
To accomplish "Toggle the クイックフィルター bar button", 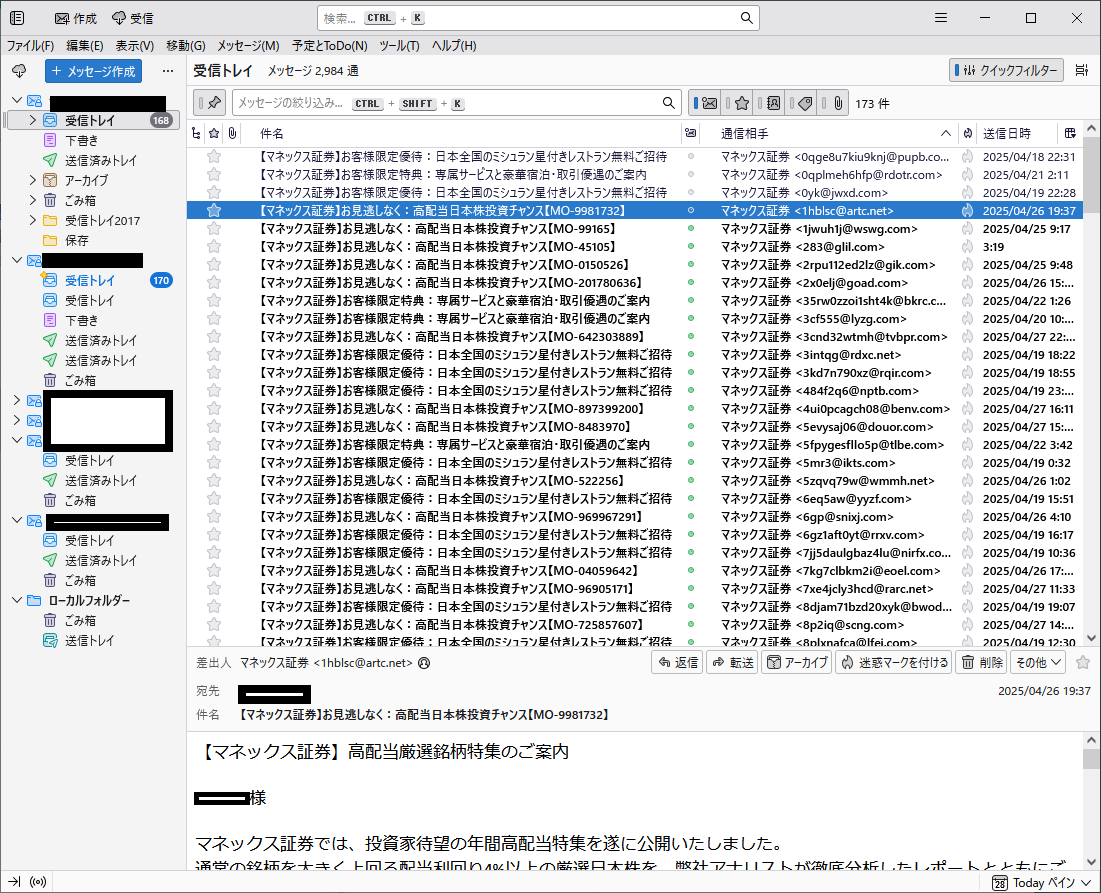I will 1006,70.
